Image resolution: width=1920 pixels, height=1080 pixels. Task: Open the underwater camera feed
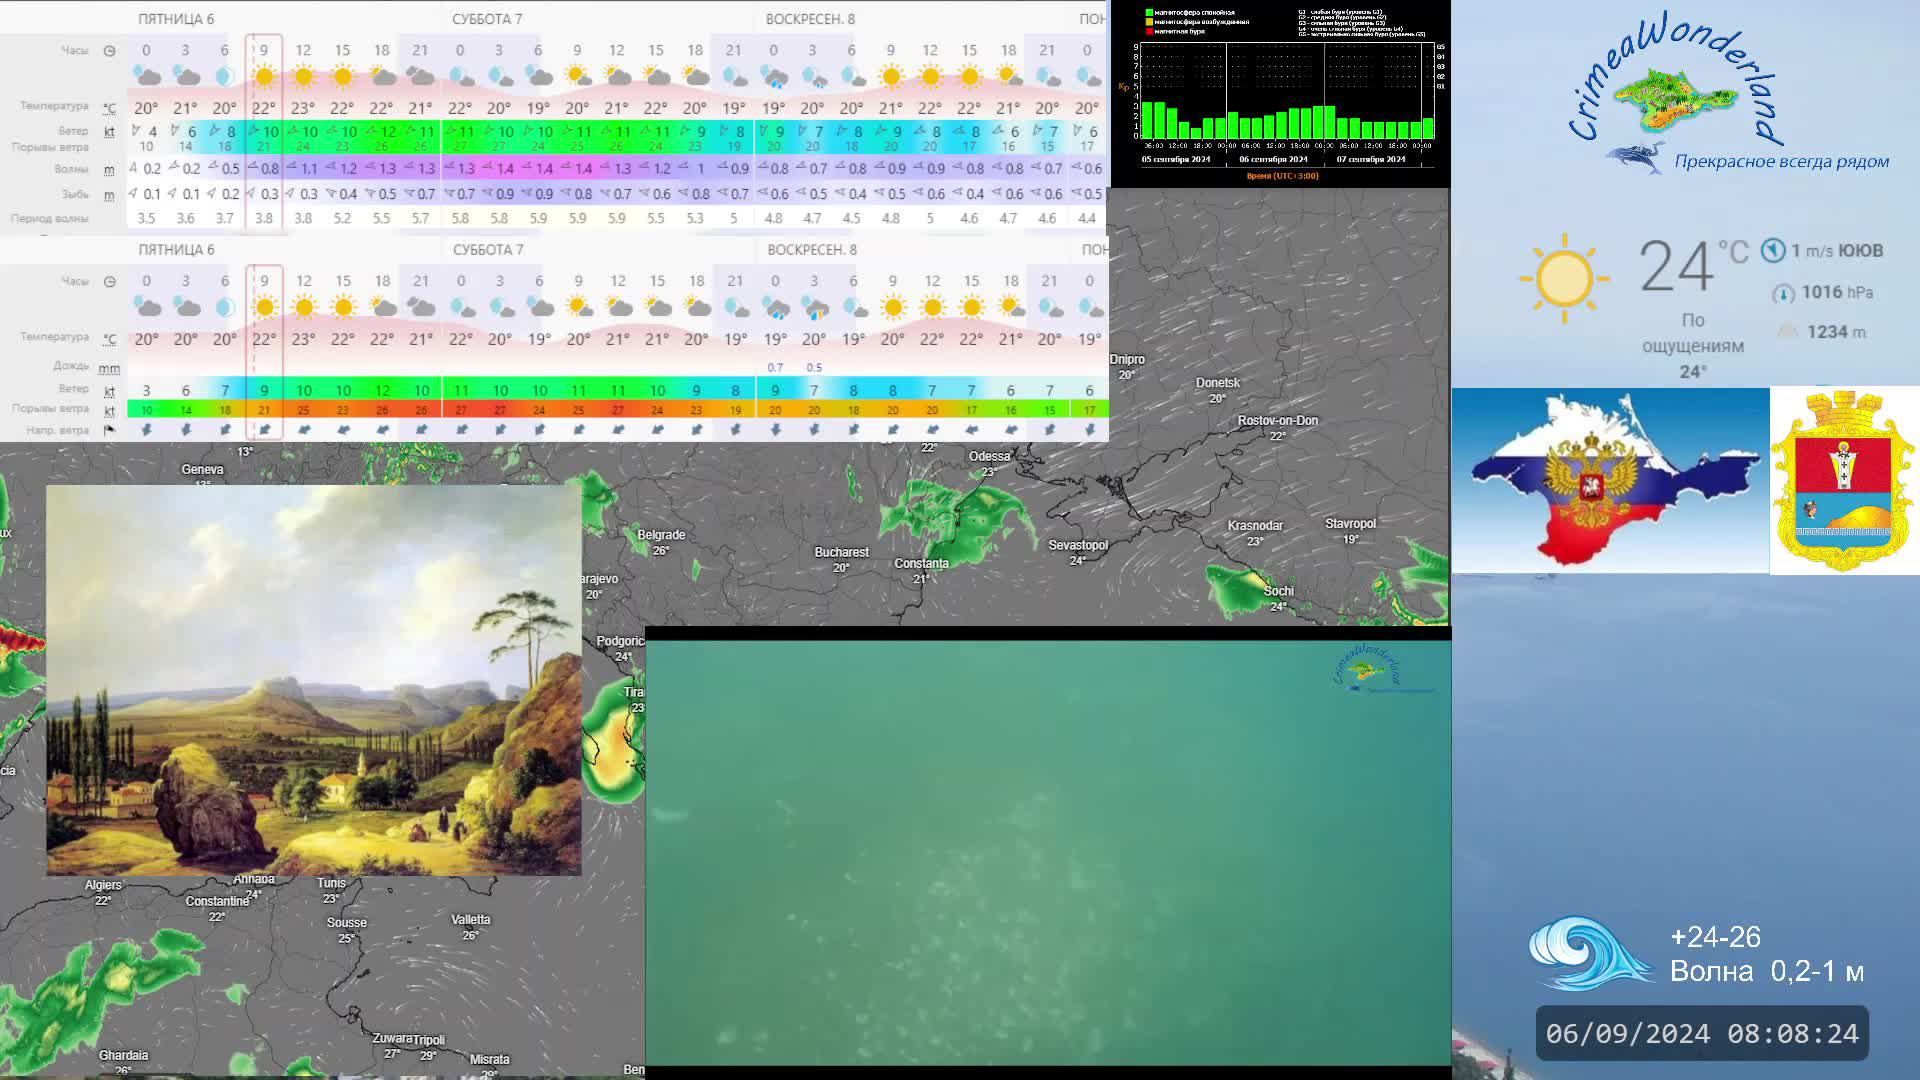[x=1048, y=852]
